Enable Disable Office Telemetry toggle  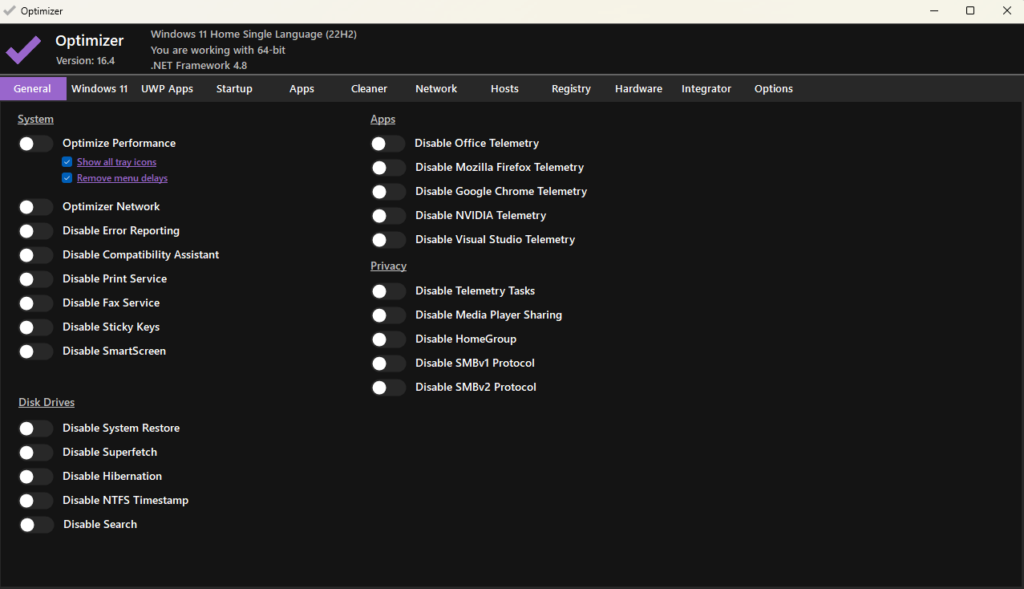coord(388,144)
